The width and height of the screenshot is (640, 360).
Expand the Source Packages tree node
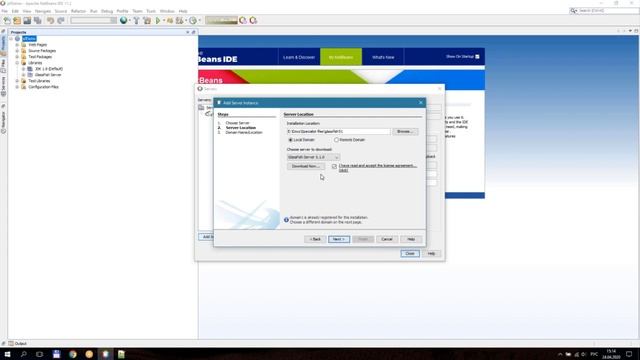[x=17, y=51]
